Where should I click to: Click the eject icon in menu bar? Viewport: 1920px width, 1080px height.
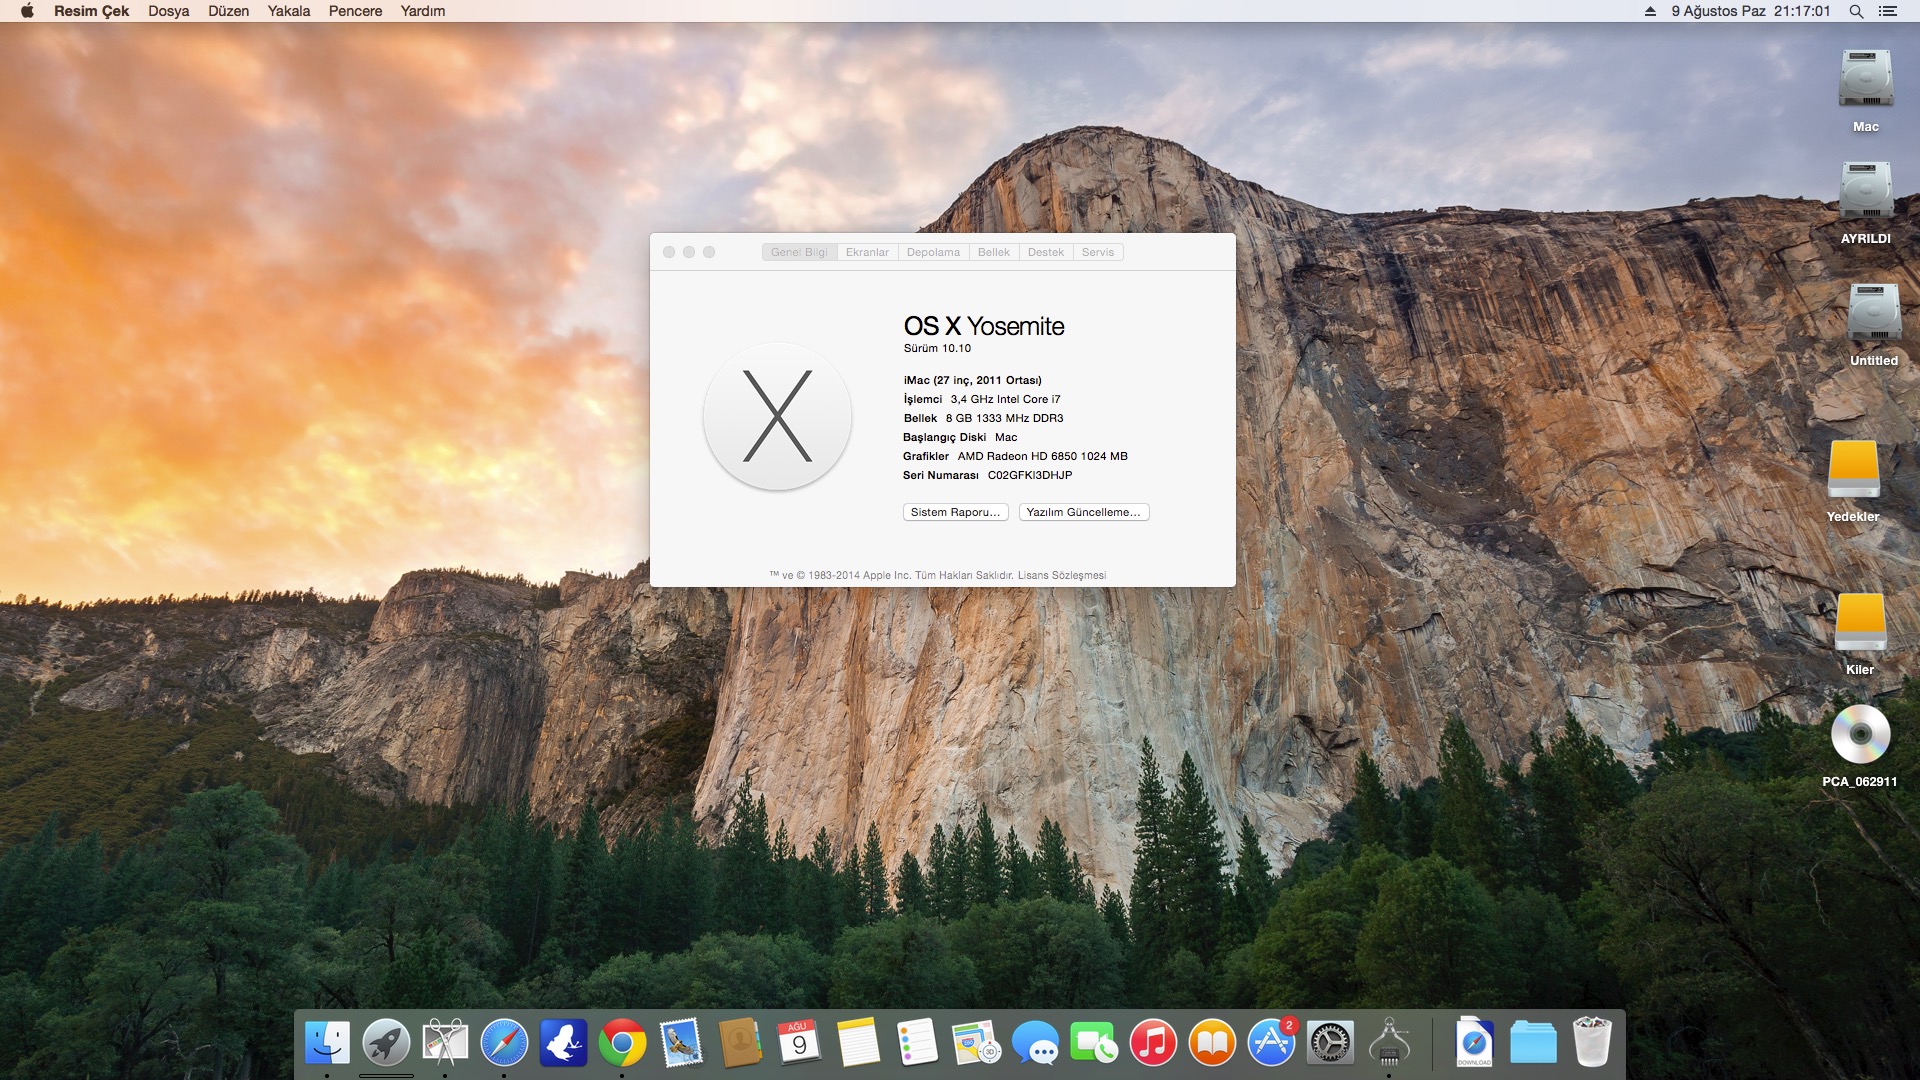coord(1650,11)
